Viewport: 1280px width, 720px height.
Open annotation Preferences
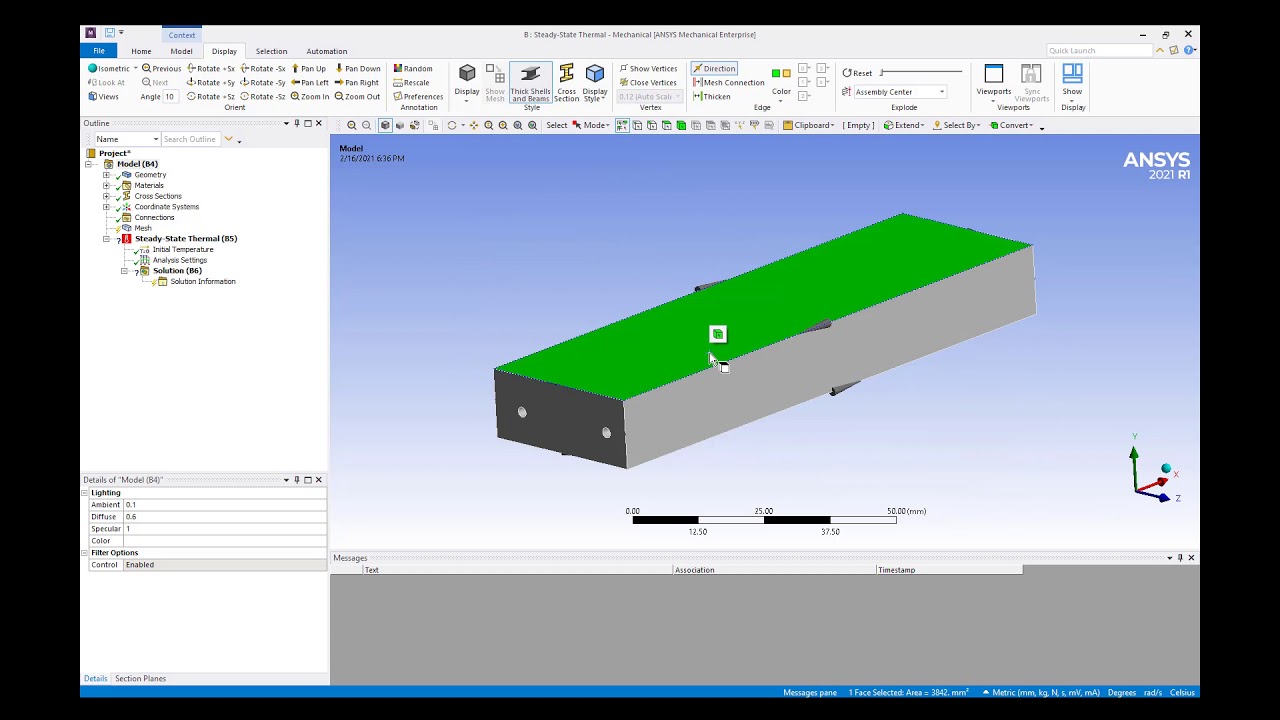[x=418, y=97]
